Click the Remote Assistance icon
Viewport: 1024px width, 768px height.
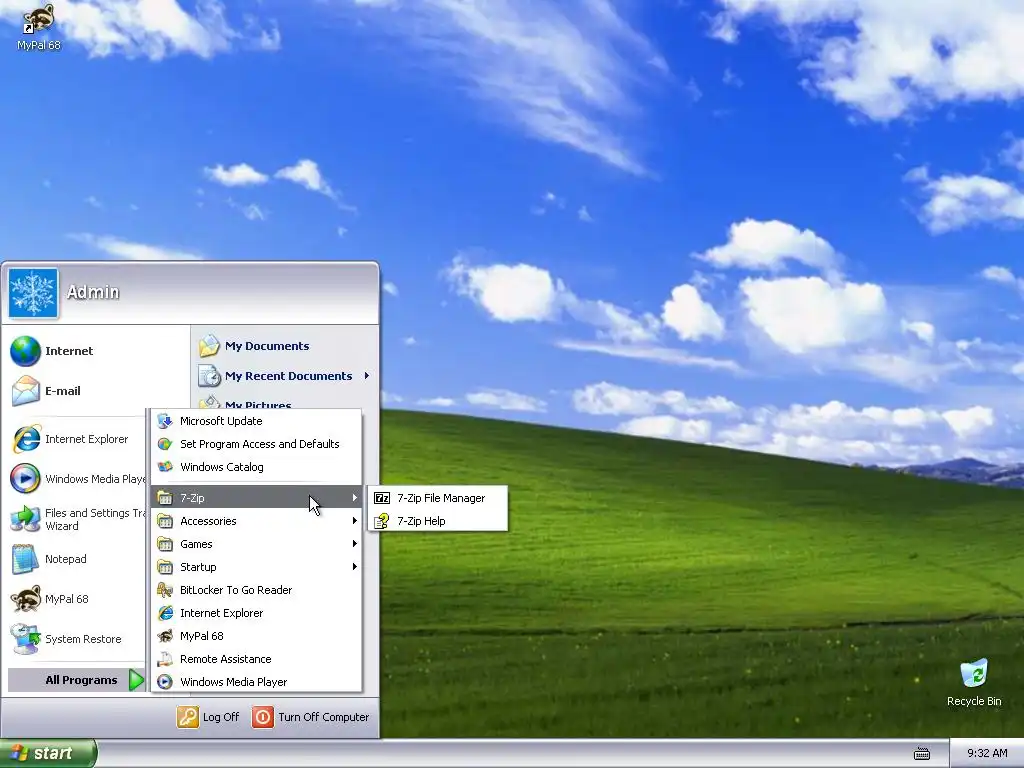tap(165, 659)
